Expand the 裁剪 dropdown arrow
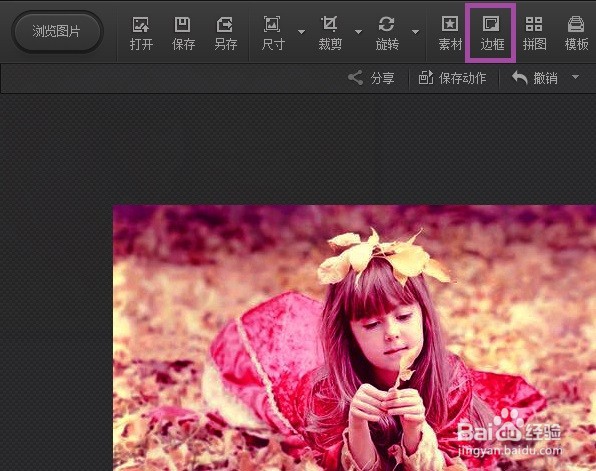 358,32
